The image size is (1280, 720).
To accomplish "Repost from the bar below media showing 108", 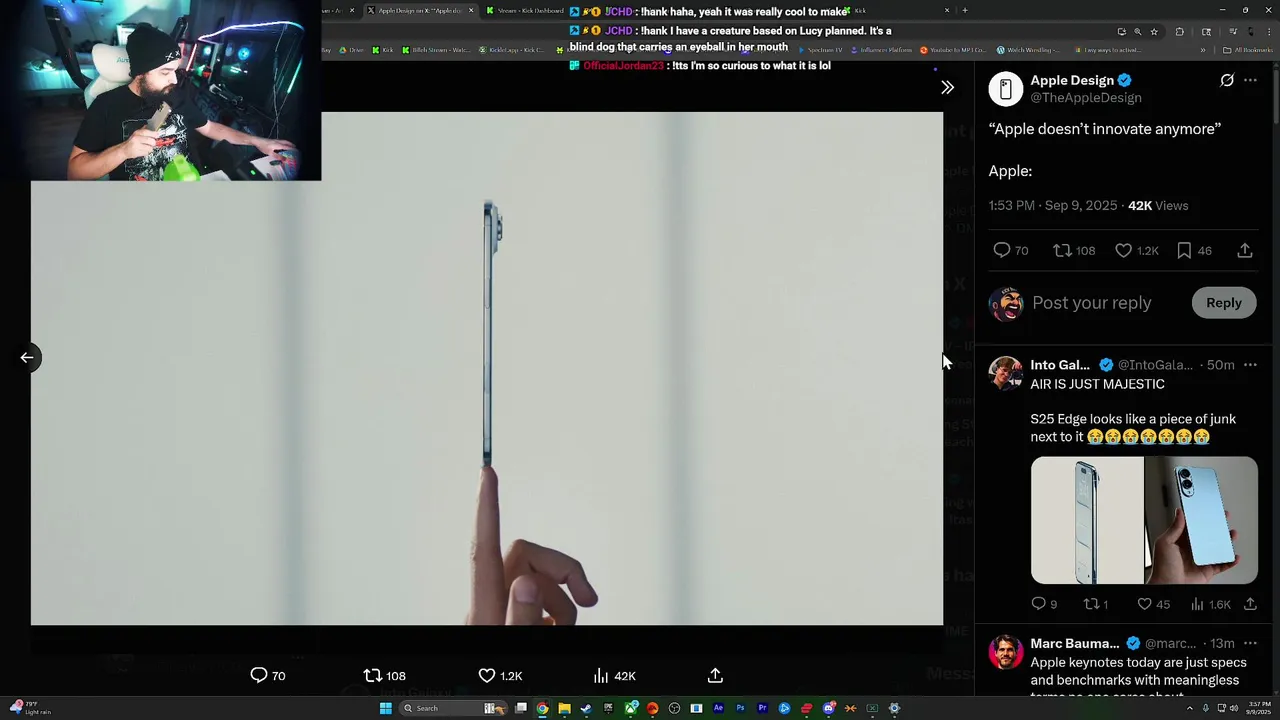I will (384, 676).
